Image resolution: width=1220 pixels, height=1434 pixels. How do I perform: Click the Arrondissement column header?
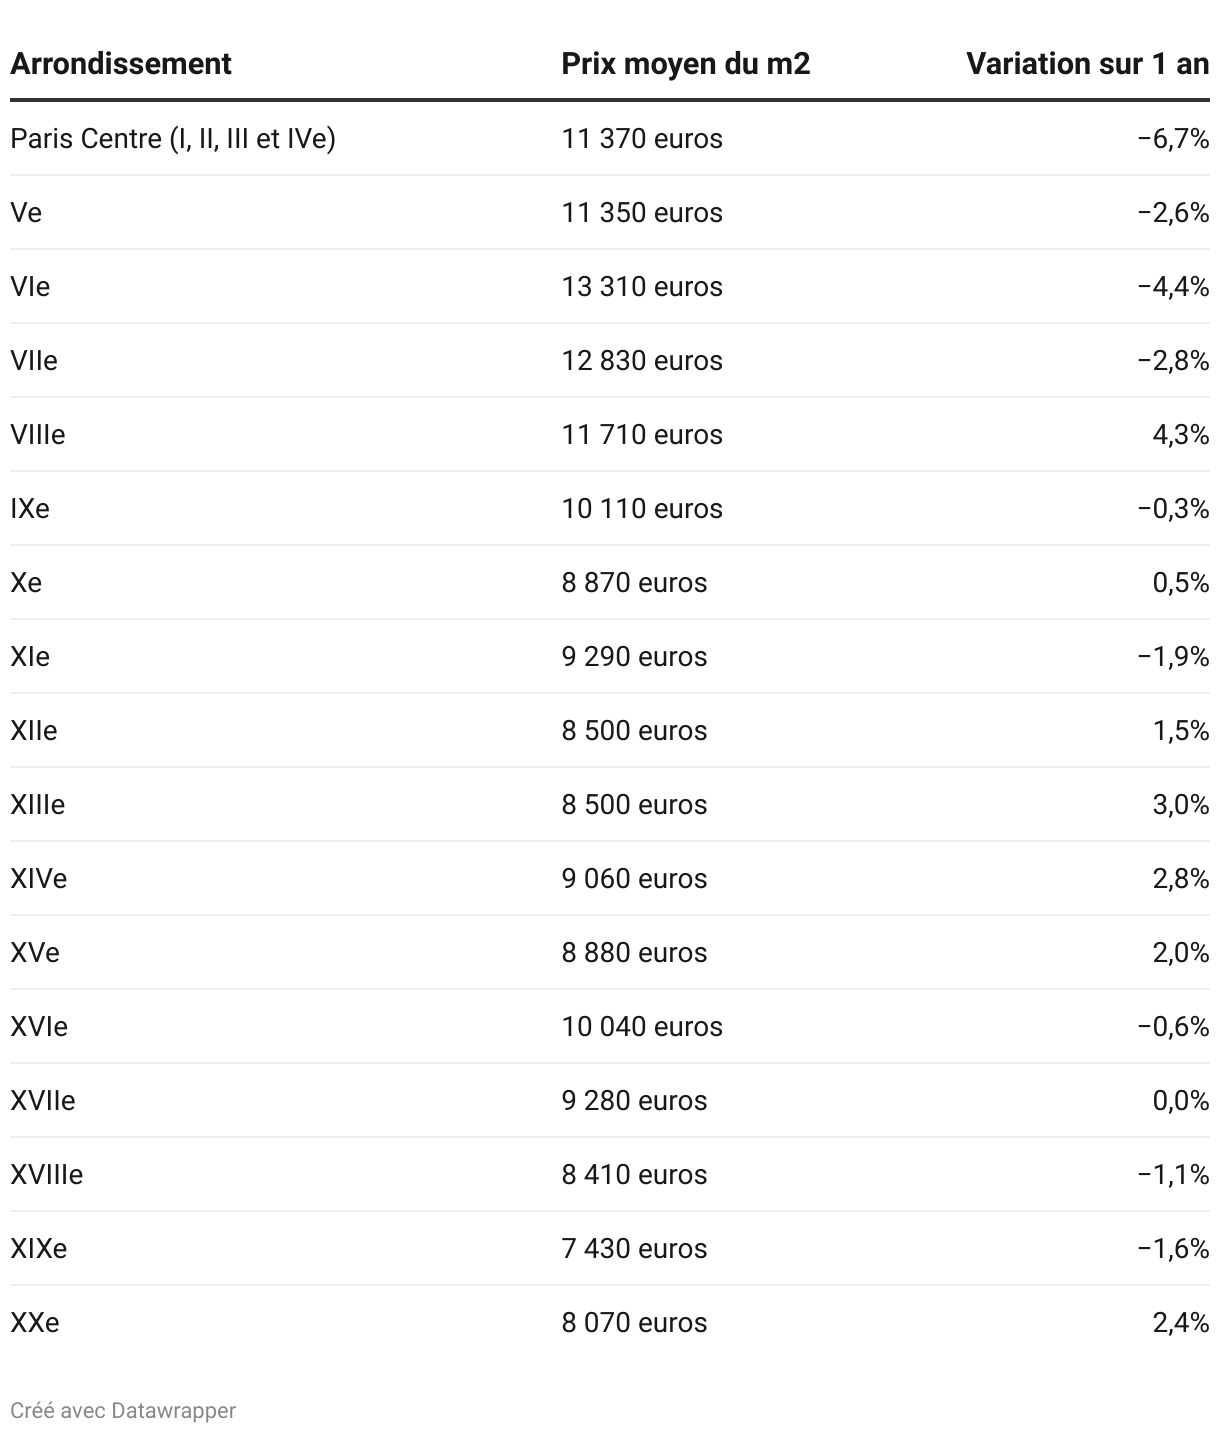(x=121, y=64)
